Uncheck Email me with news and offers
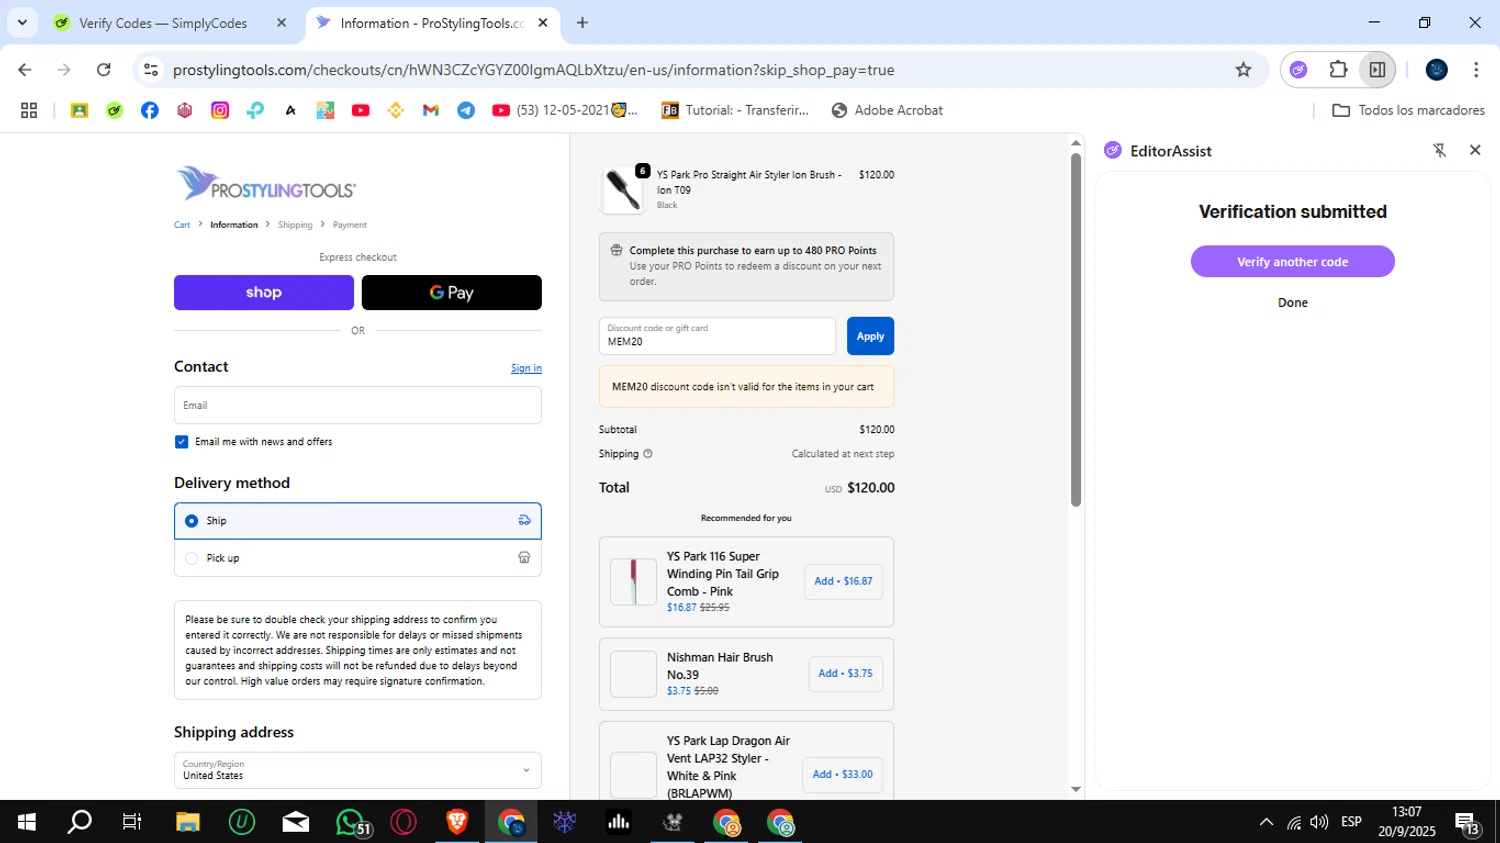 click(x=181, y=442)
